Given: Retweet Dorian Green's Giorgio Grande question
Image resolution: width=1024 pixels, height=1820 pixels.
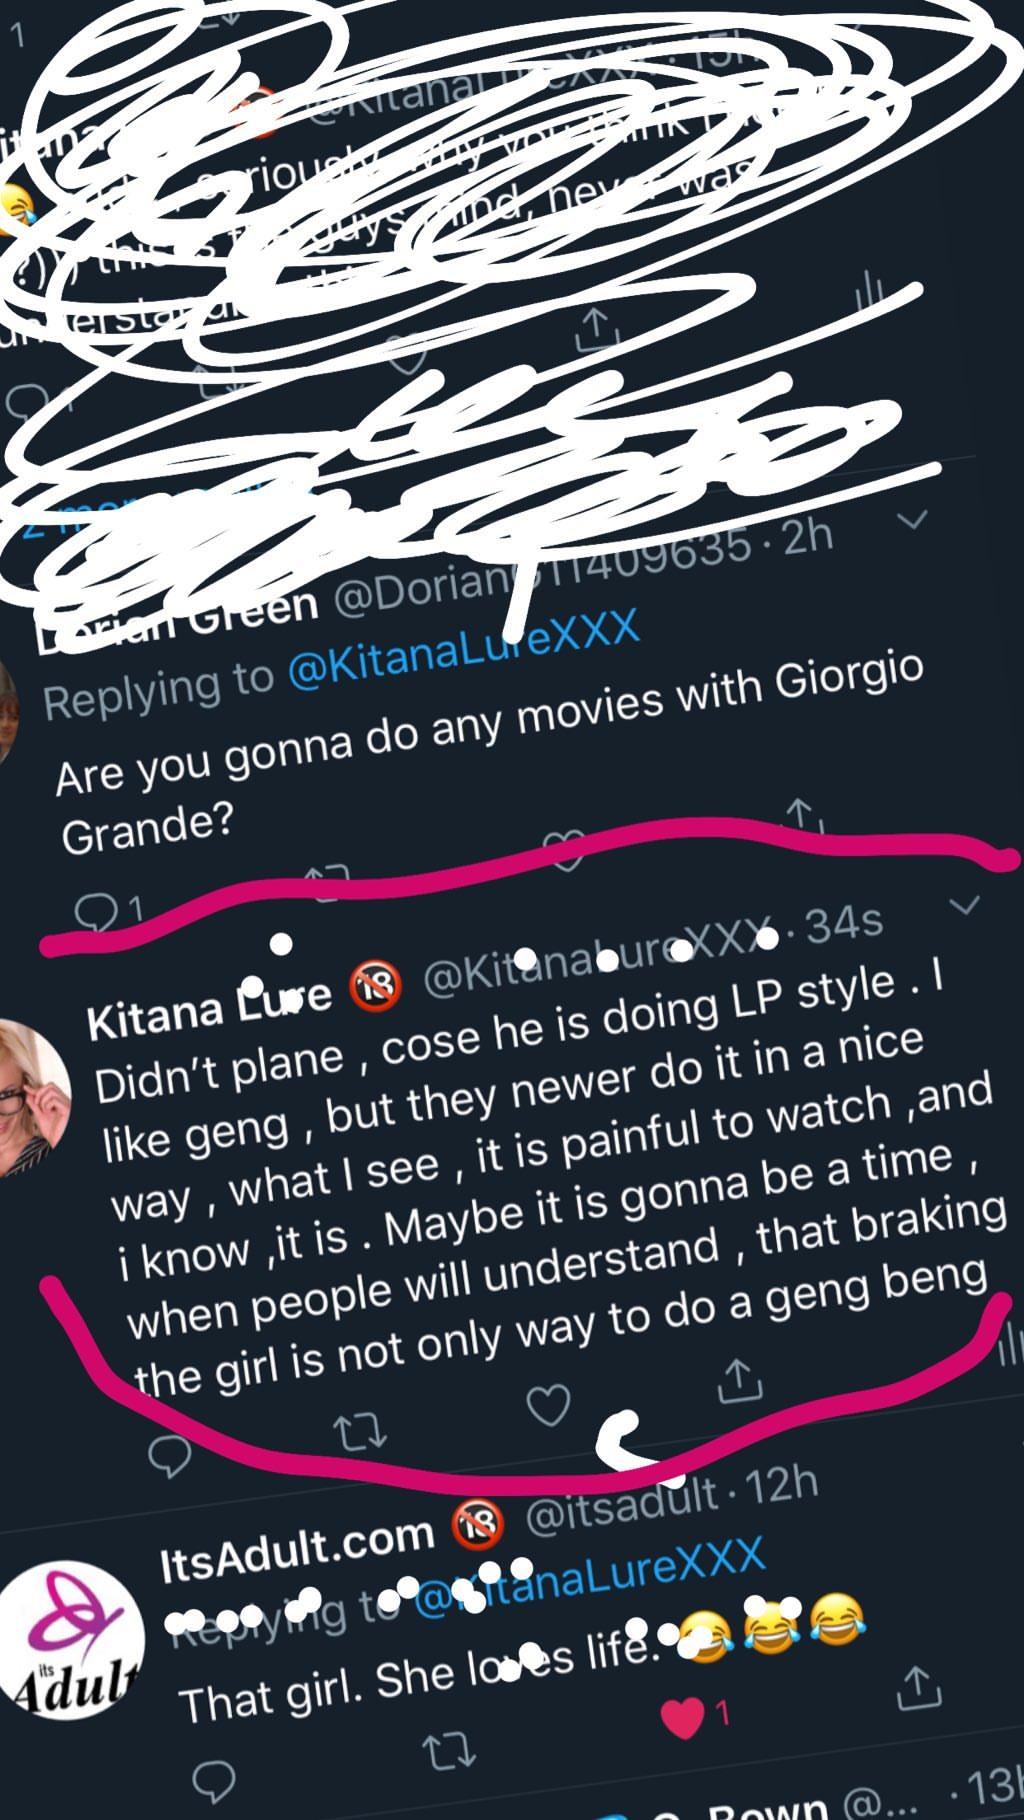Looking at the screenshot, I should click(x=328, y=876).
